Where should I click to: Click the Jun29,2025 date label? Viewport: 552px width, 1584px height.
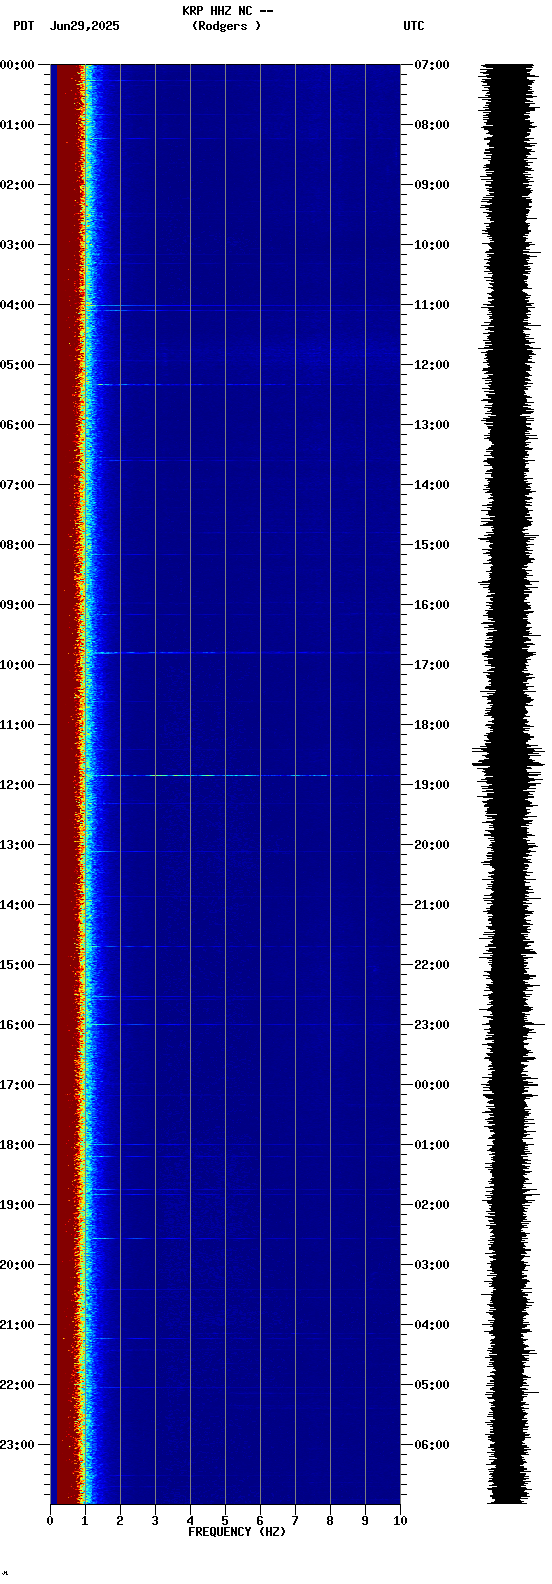point(84,26)
